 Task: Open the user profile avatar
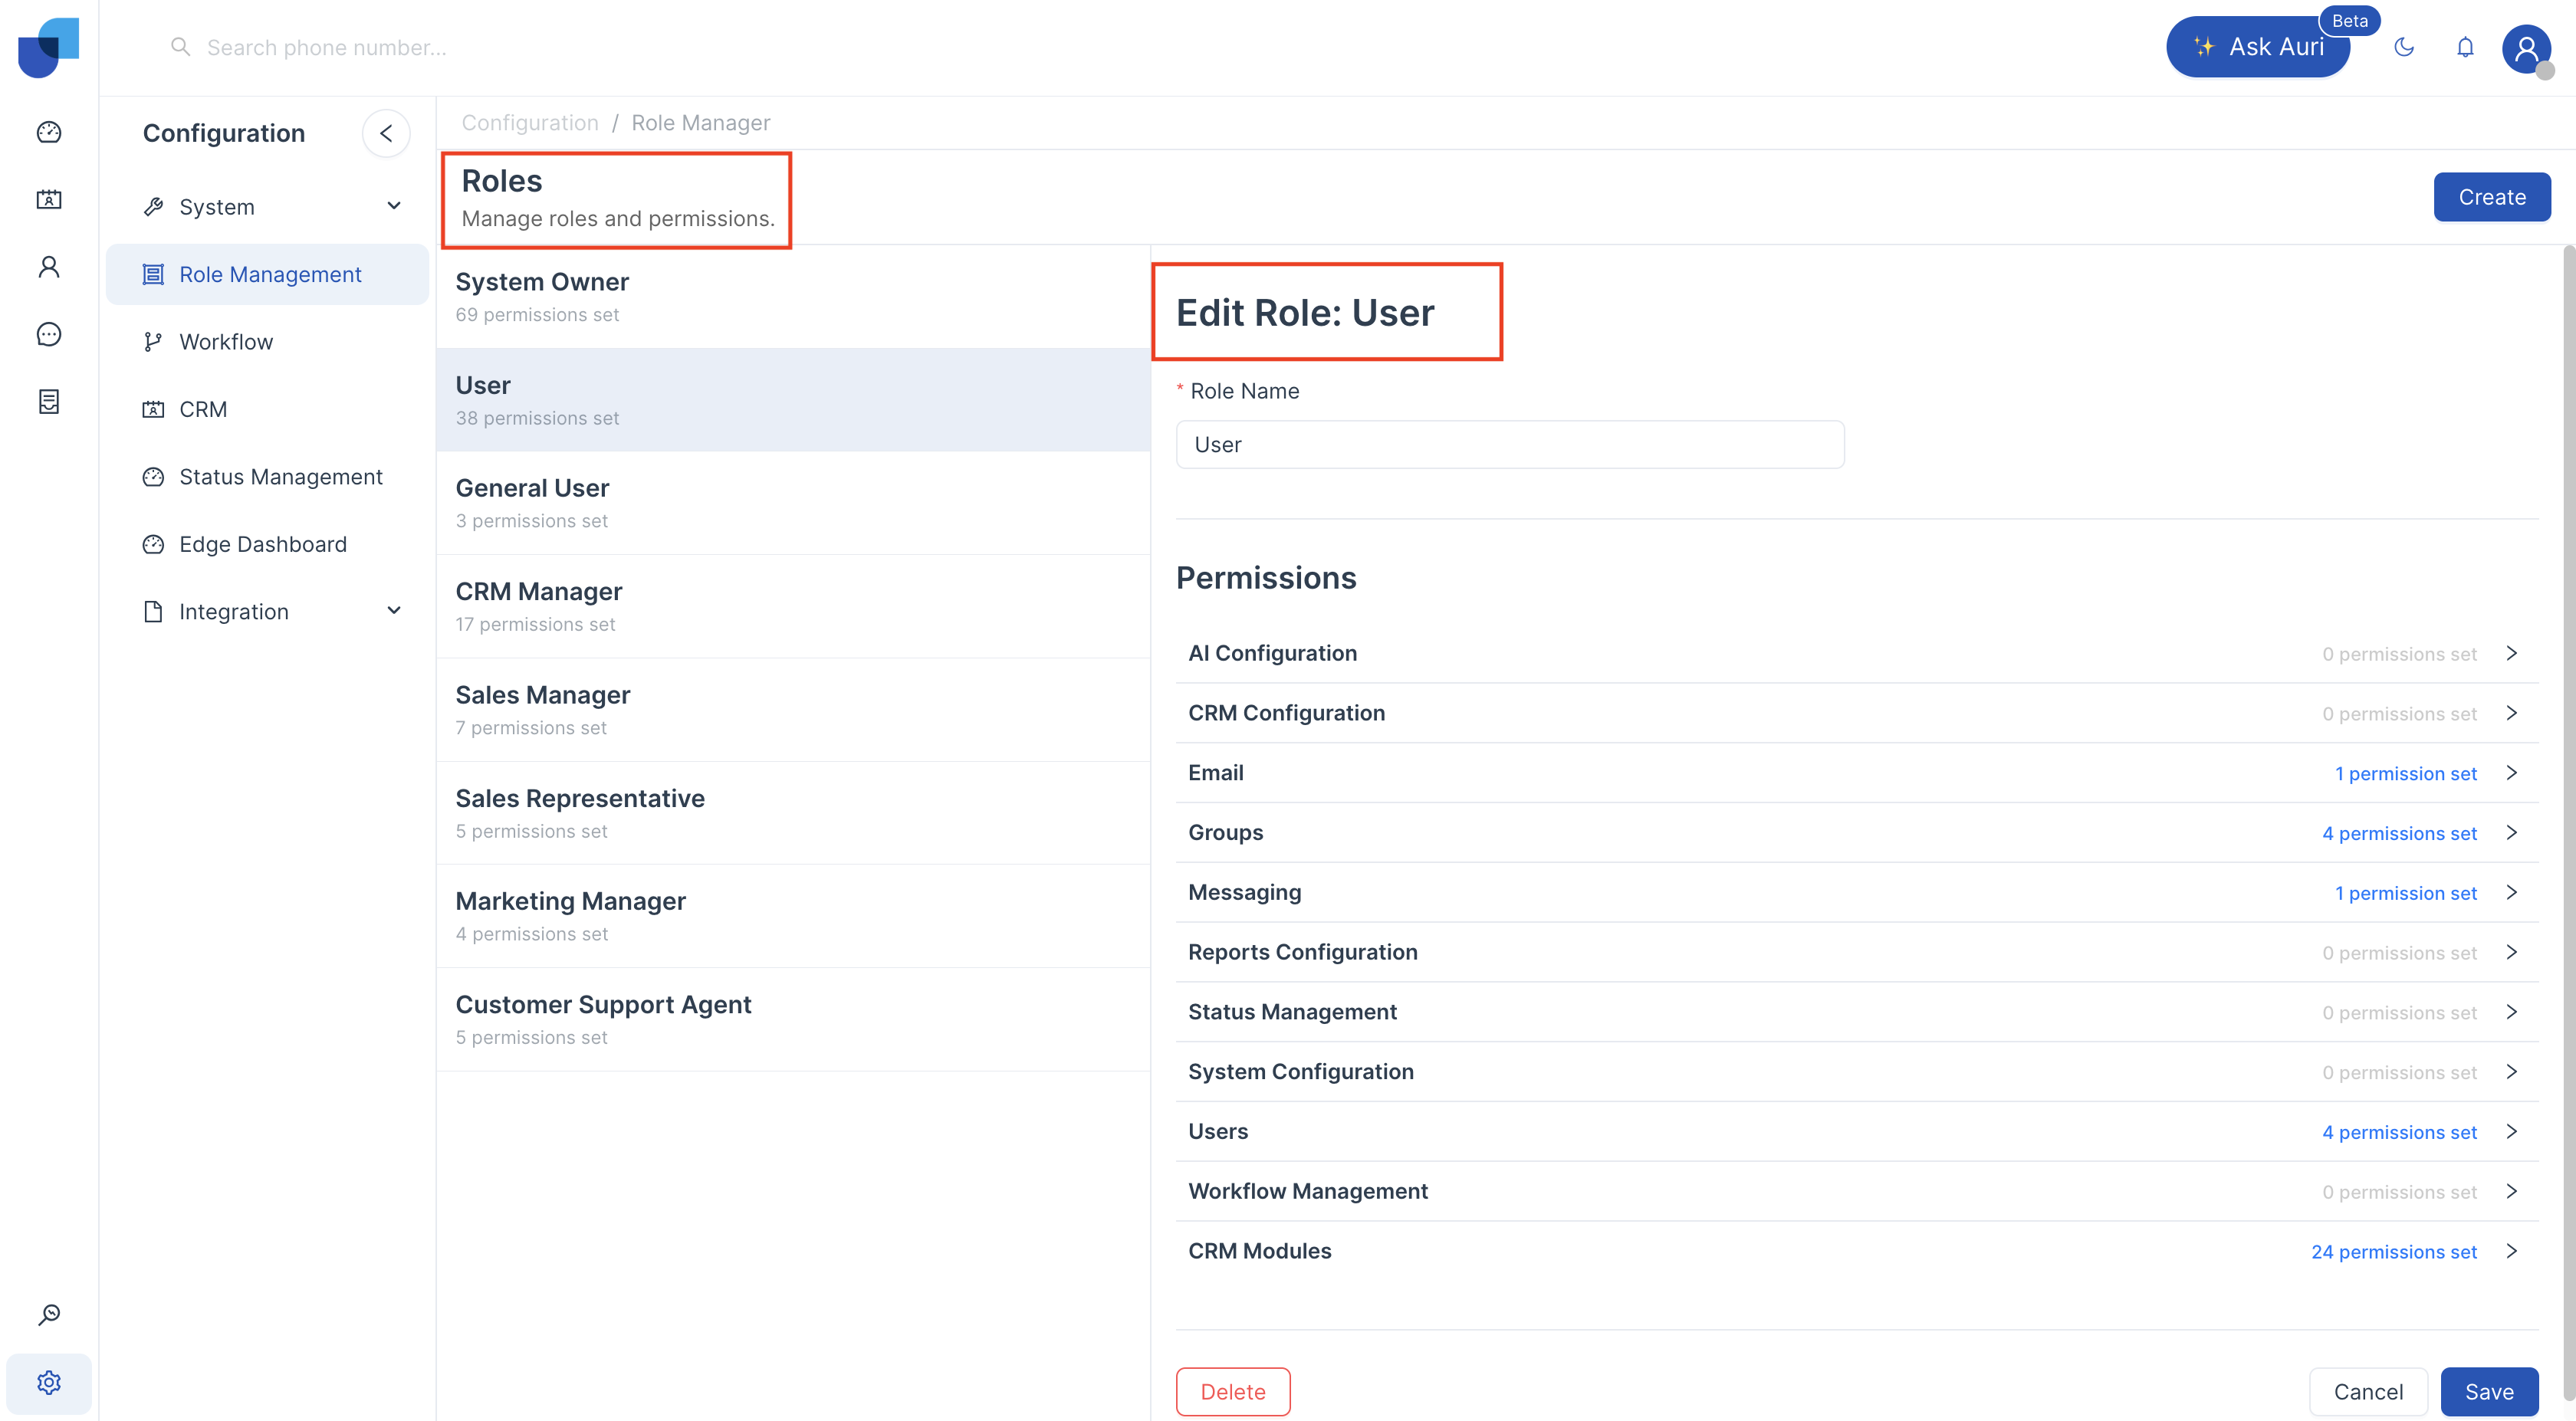click(2526, 48)
